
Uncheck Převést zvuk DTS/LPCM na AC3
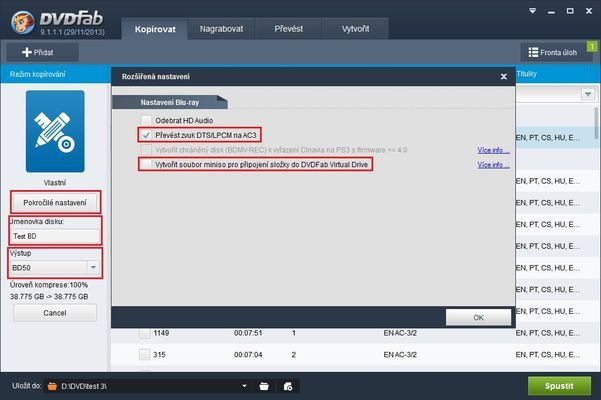(x=146, y=135)
